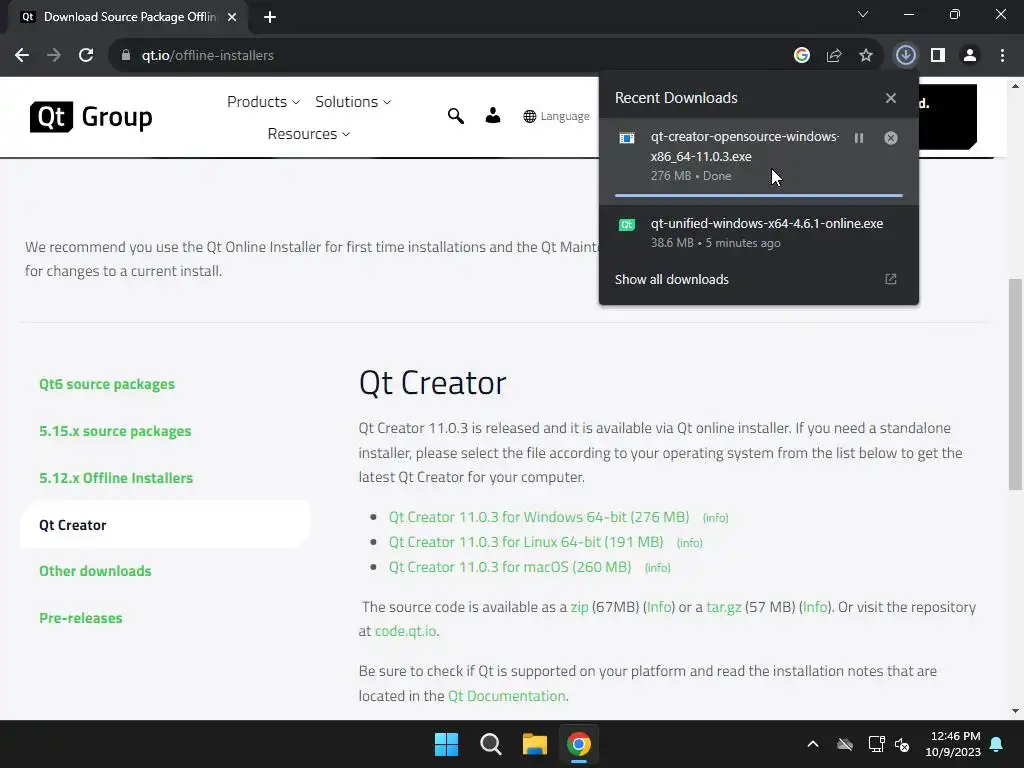The width and height of the screenshot is (1024, 768).
Task: Click Info link after zip (67MB)
Action: (x=659, y=607)
